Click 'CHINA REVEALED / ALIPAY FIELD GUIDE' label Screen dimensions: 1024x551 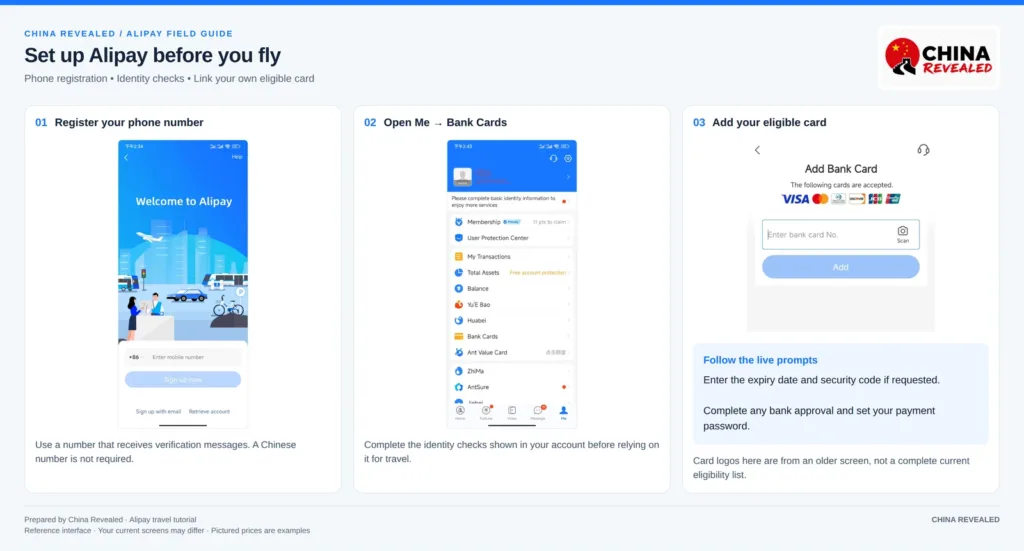pyautogui.click(x=129, y=33)
